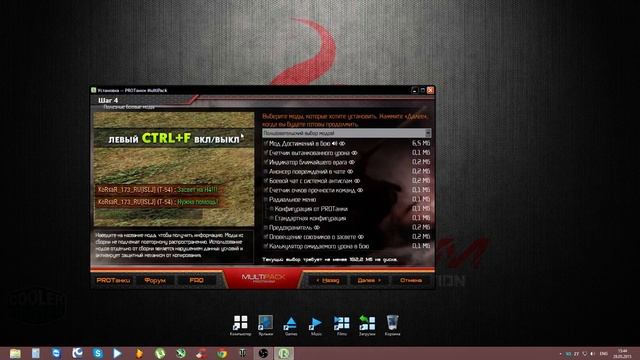
Task: Click the MULTIPACK logo in the footer
Action: click(x=263, y=278)
